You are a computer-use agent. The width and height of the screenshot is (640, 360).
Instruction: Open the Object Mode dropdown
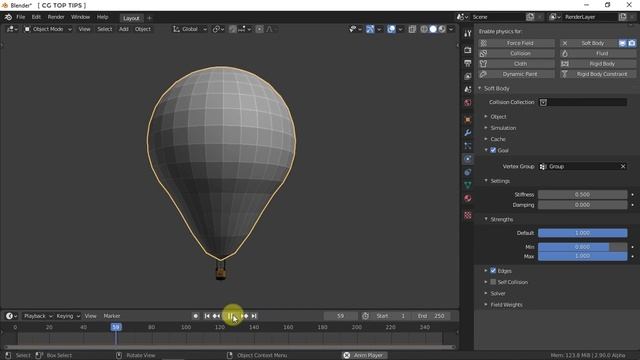pos(48,29)
